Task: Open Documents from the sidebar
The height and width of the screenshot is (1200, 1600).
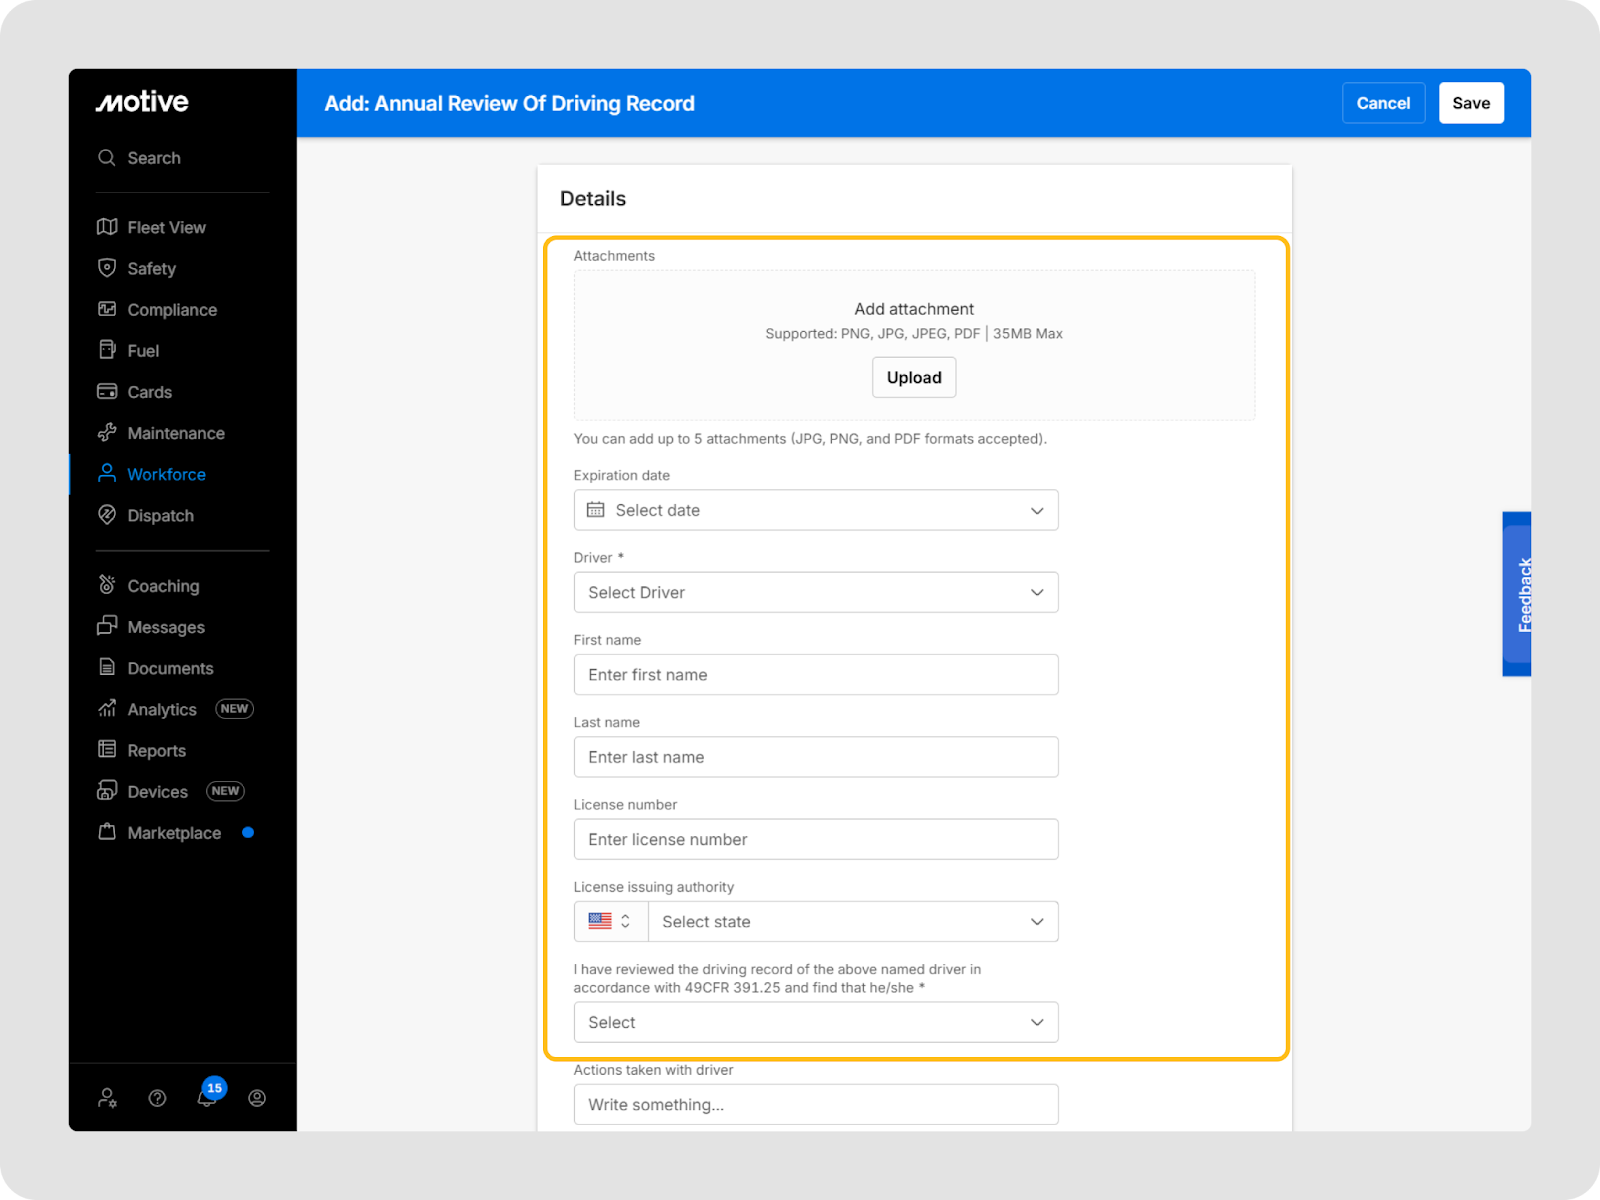Action: [x=170, y=668]
